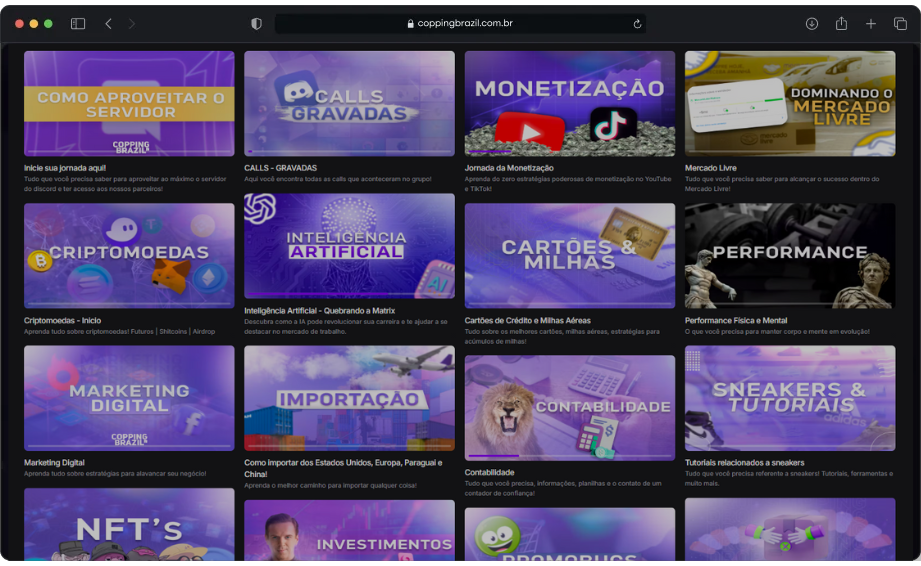Viewport: 921px width, 566px height.
Task: Click the 'Aqui você encontra todas as calls' description
Action: [x=337, y=179]
